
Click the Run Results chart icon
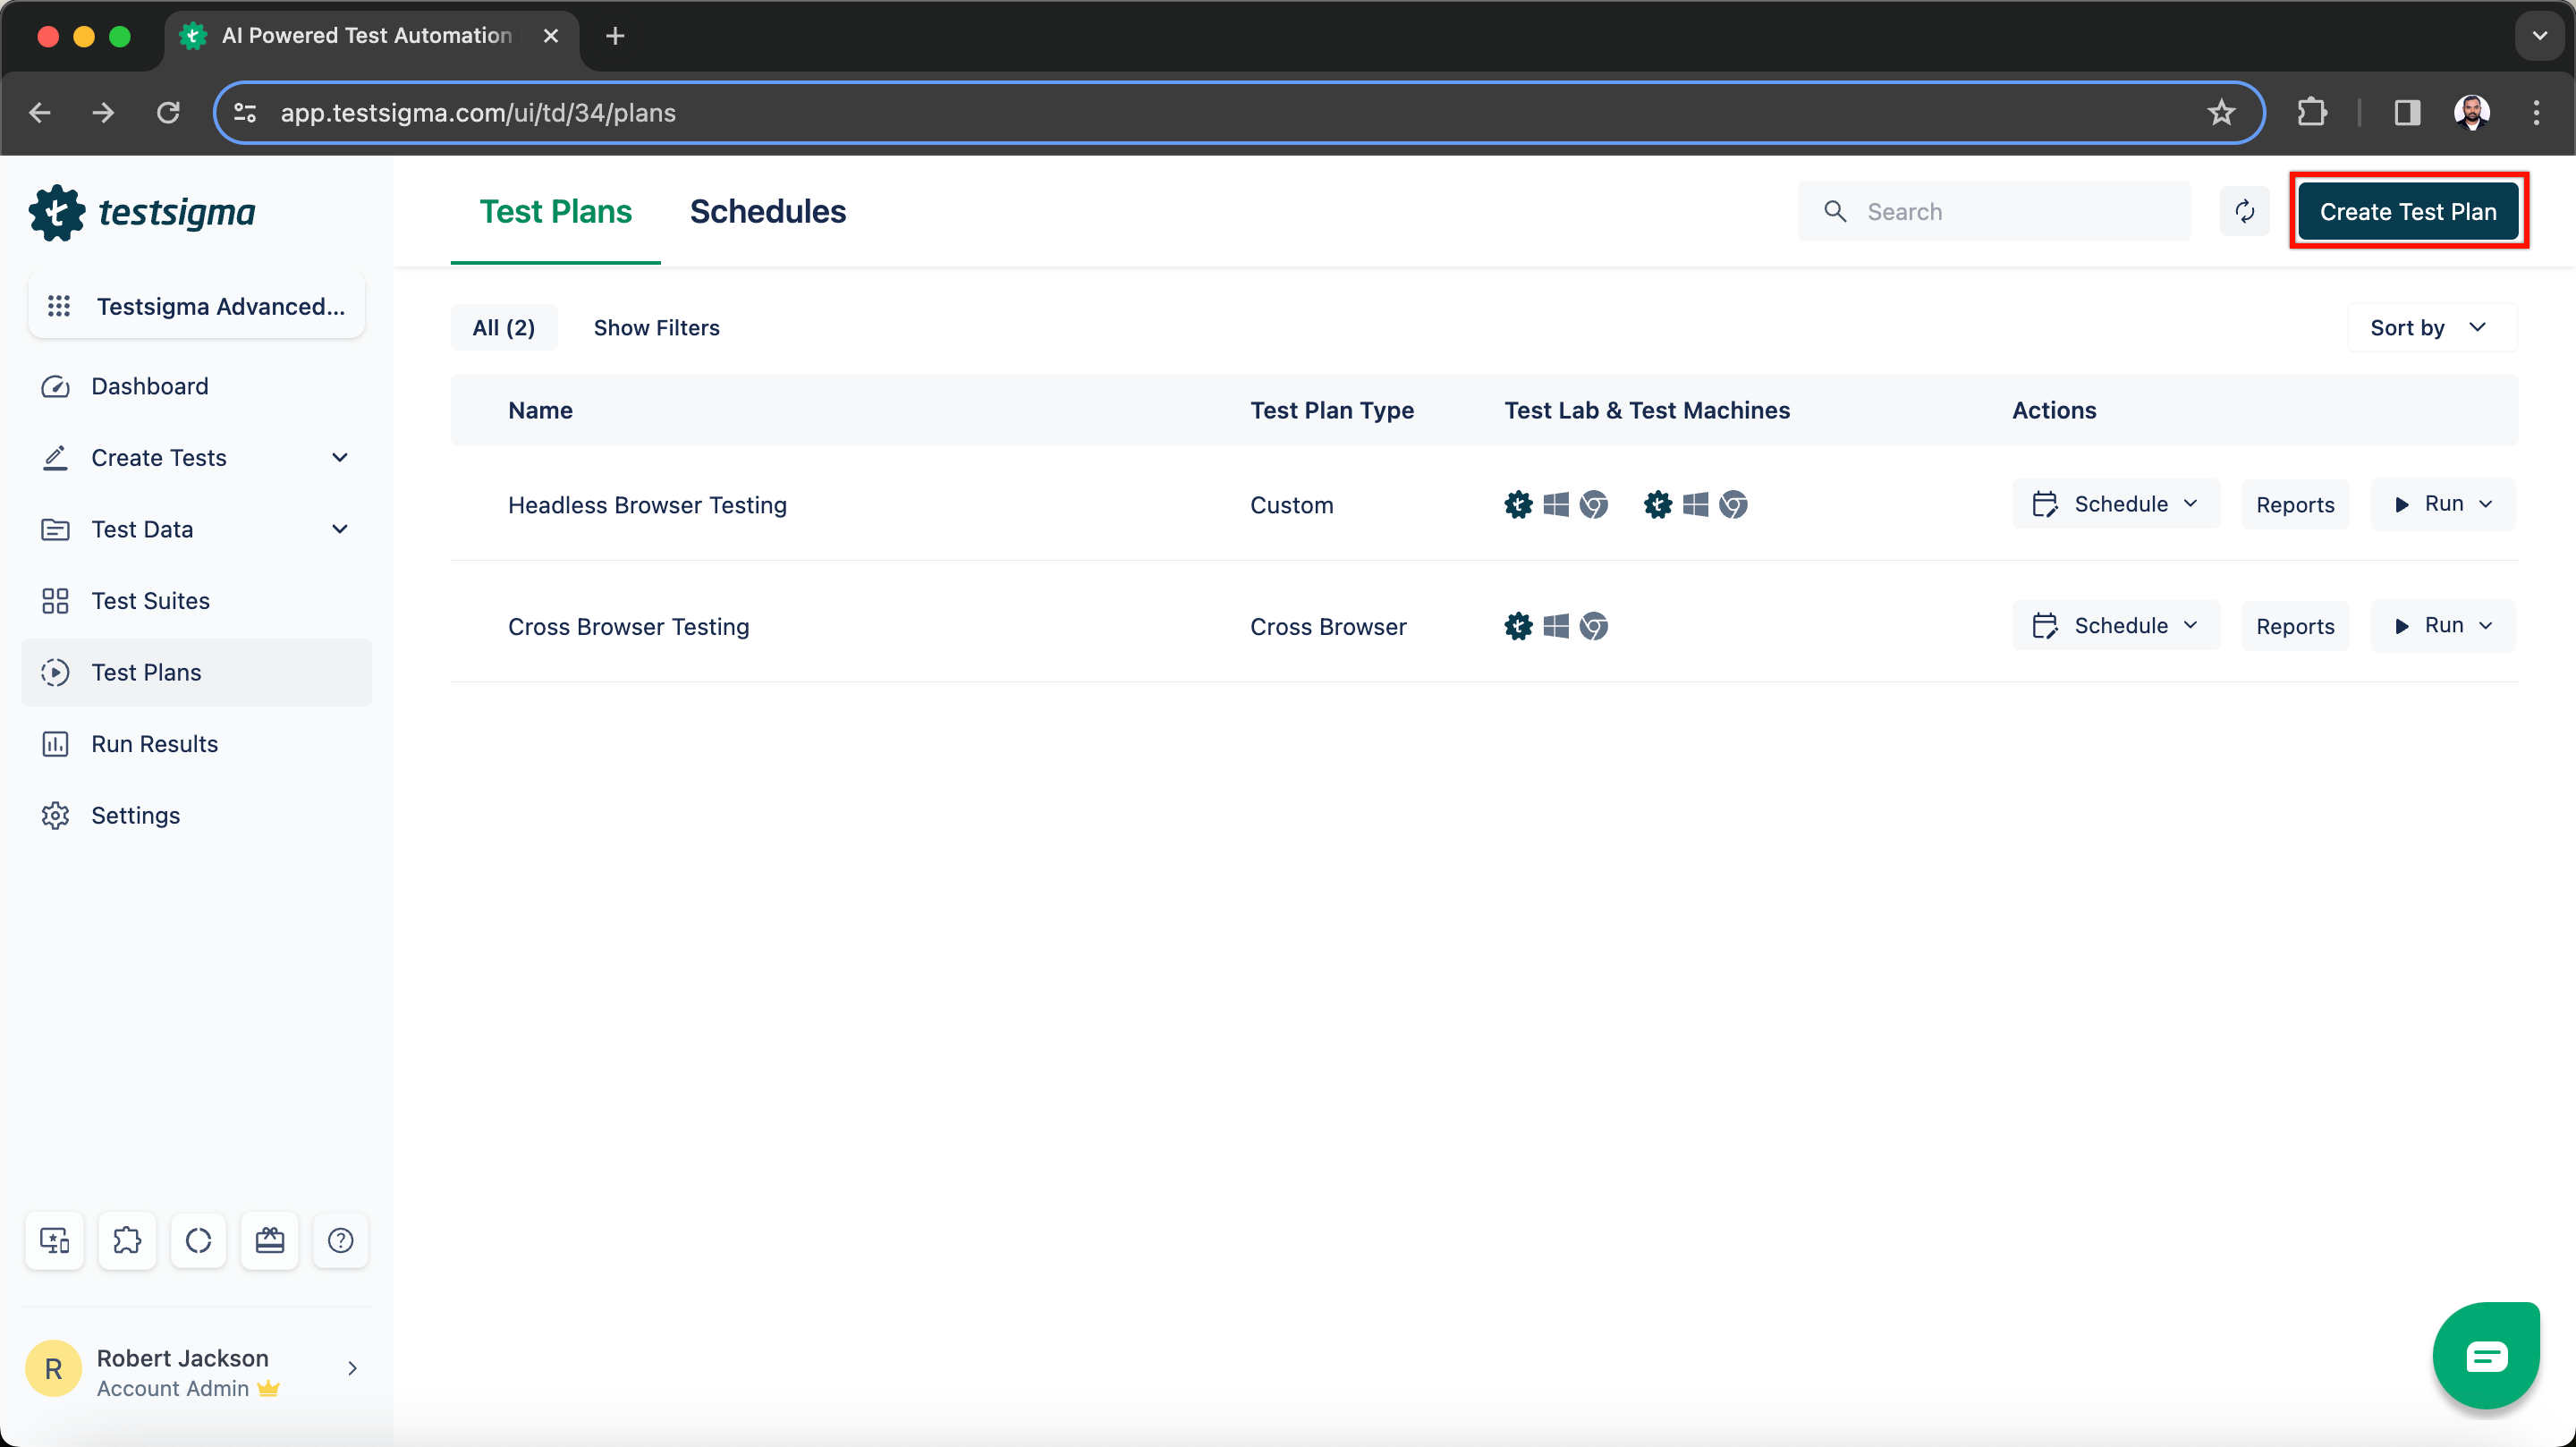[55, 744]
